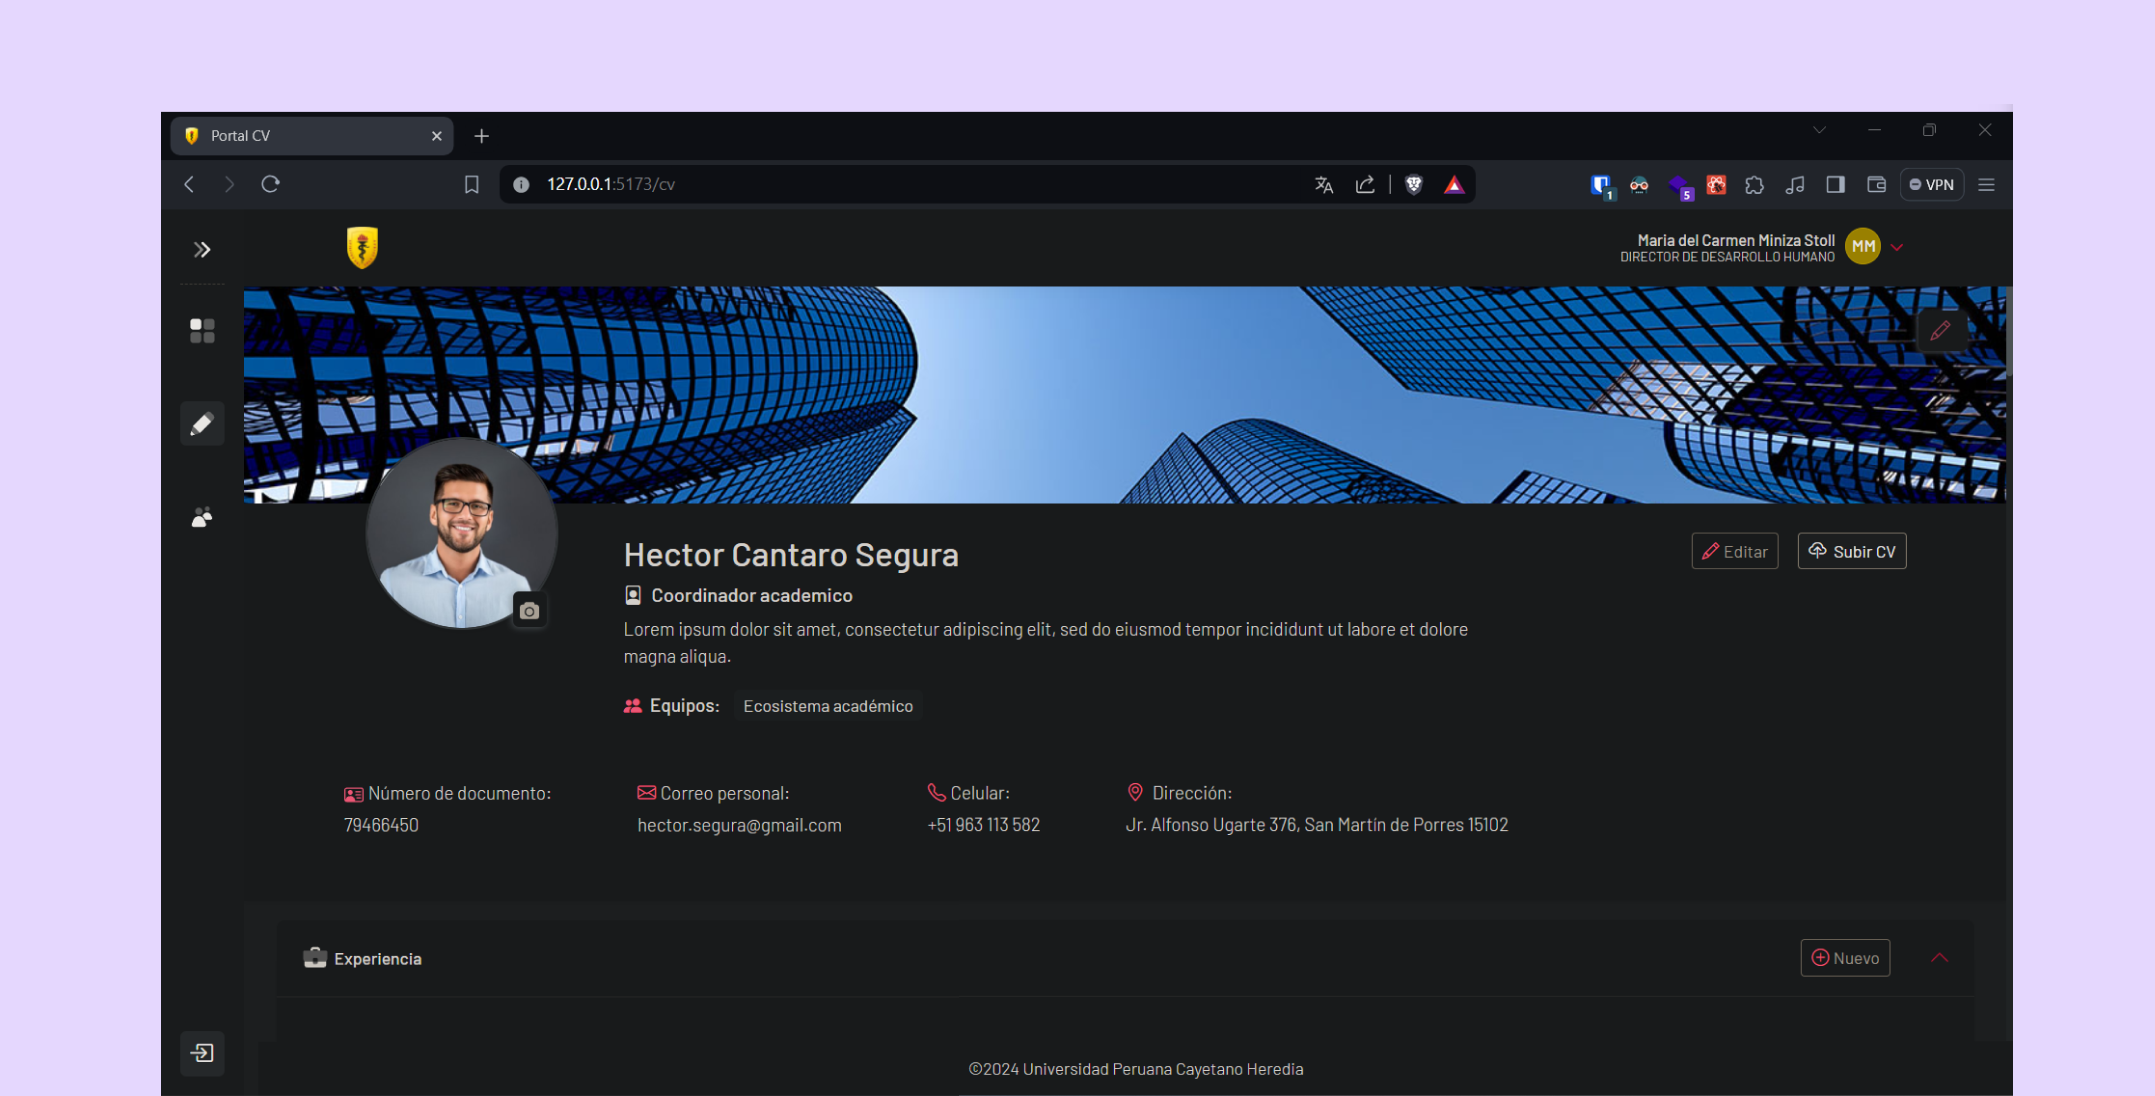Viewport: 2155px width, 1096px height.
Task: Click the translate page icon
Action: 1324,185
